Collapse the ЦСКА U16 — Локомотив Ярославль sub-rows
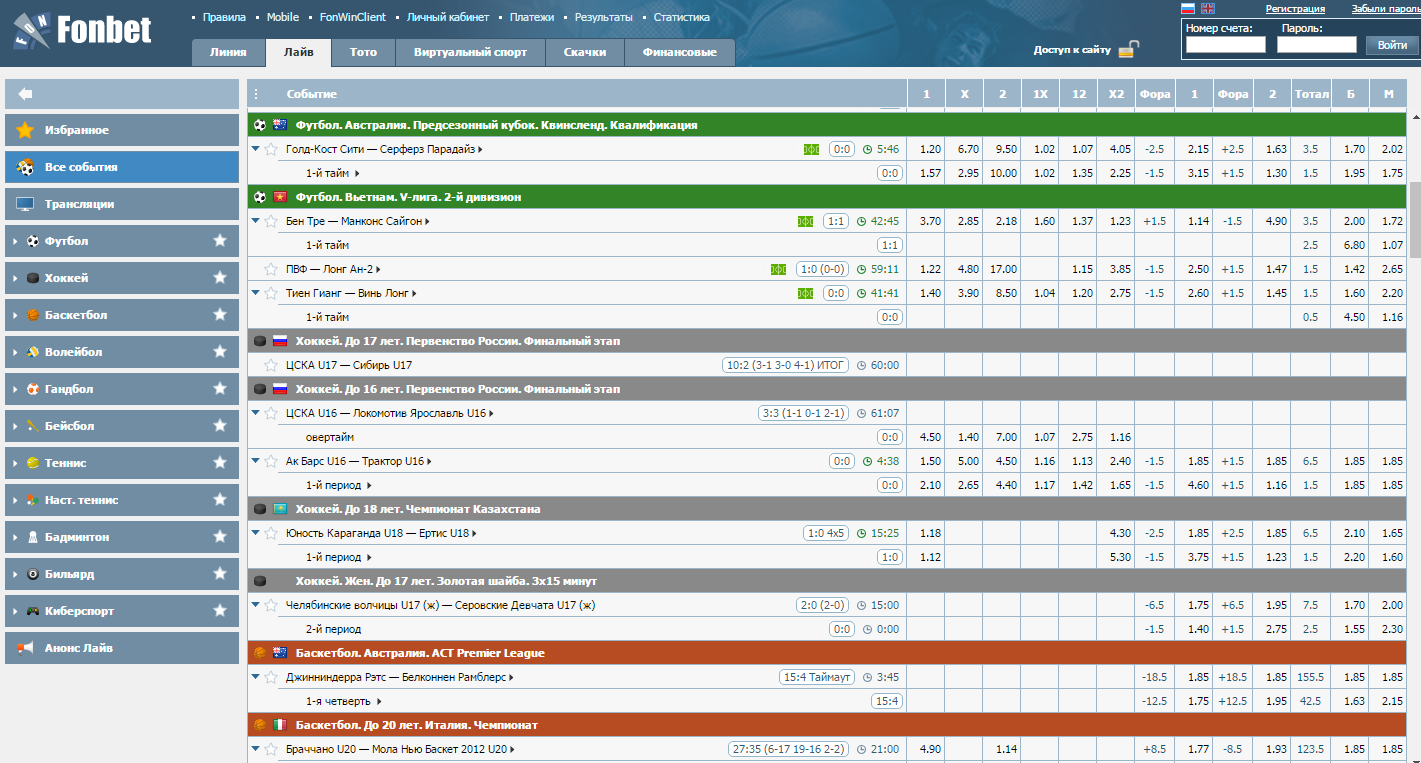Viewport: 1421px width, 763px height. [256, 413]
